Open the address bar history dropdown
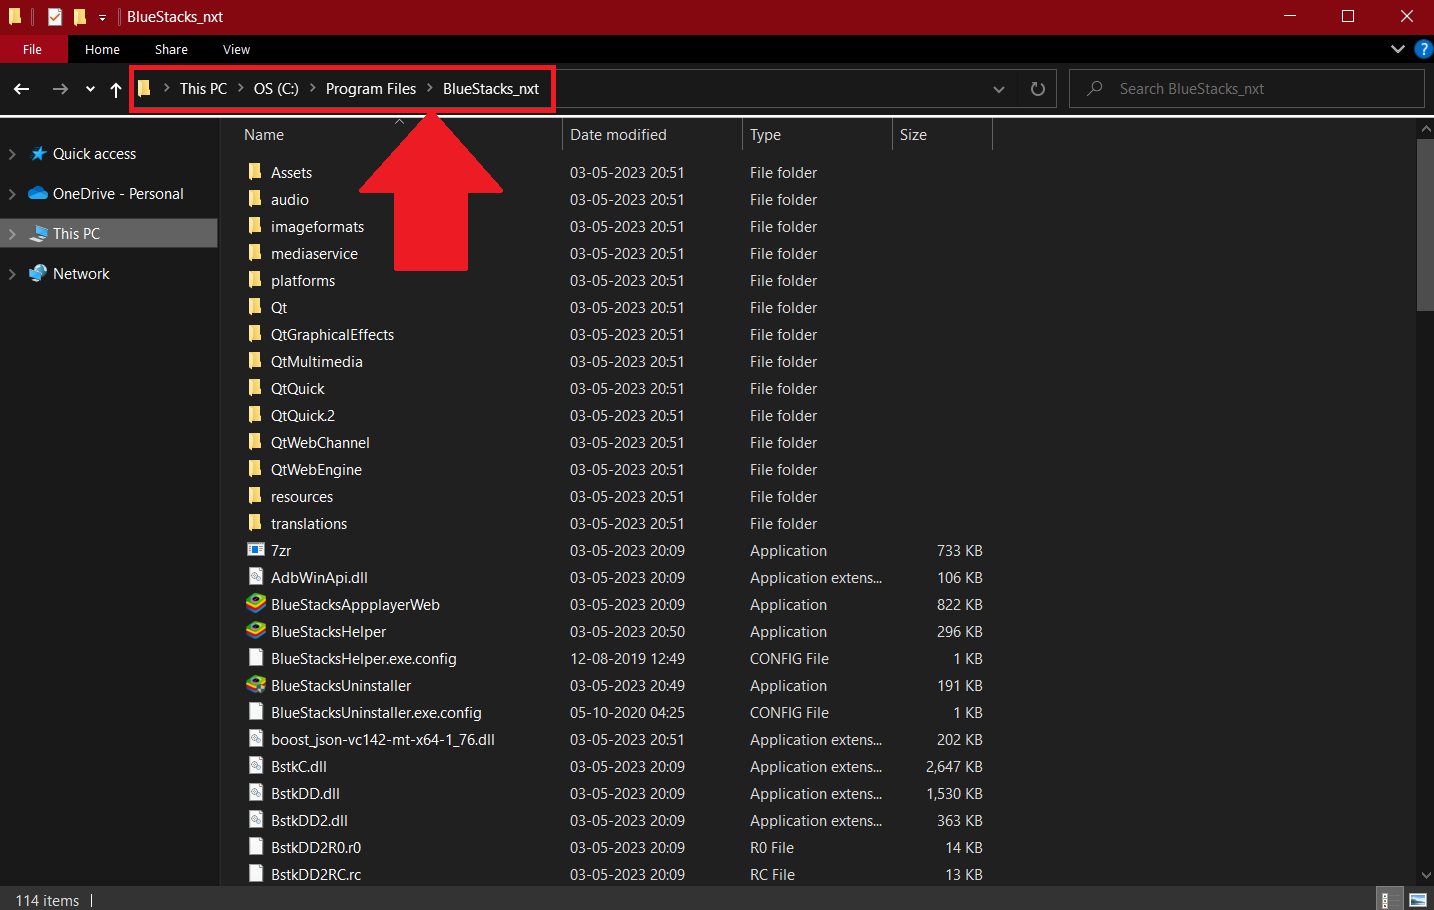This screenshot has width=1434, height=910. click(998, 89)
